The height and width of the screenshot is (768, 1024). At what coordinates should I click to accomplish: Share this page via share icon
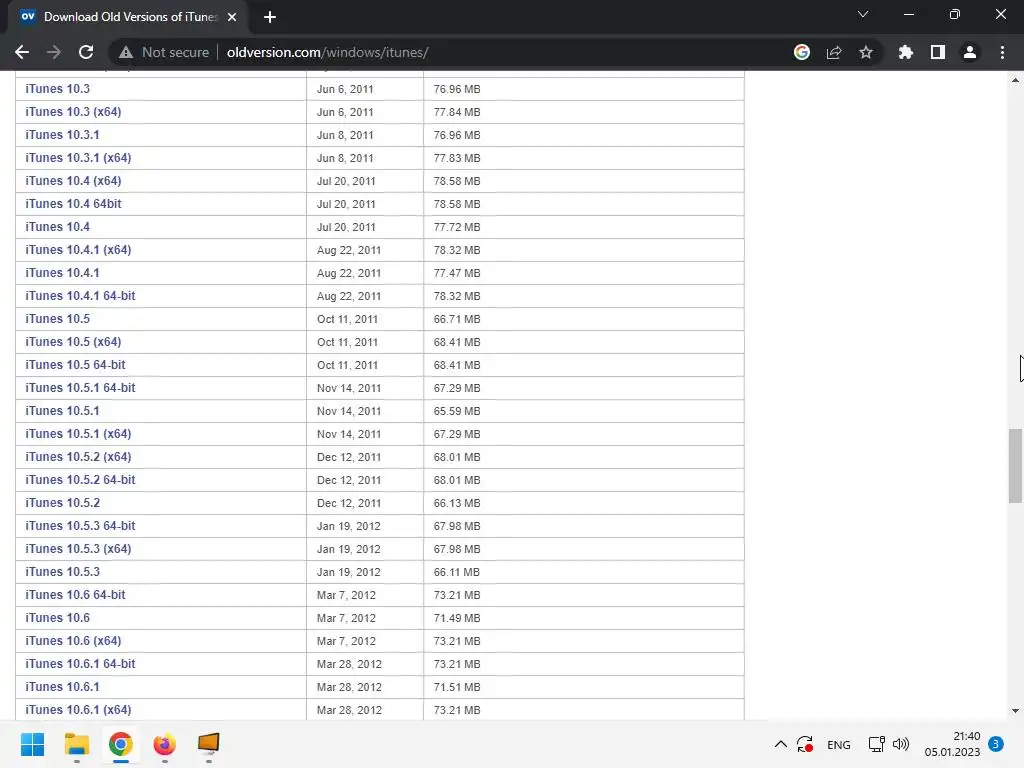tap(834, 52)
